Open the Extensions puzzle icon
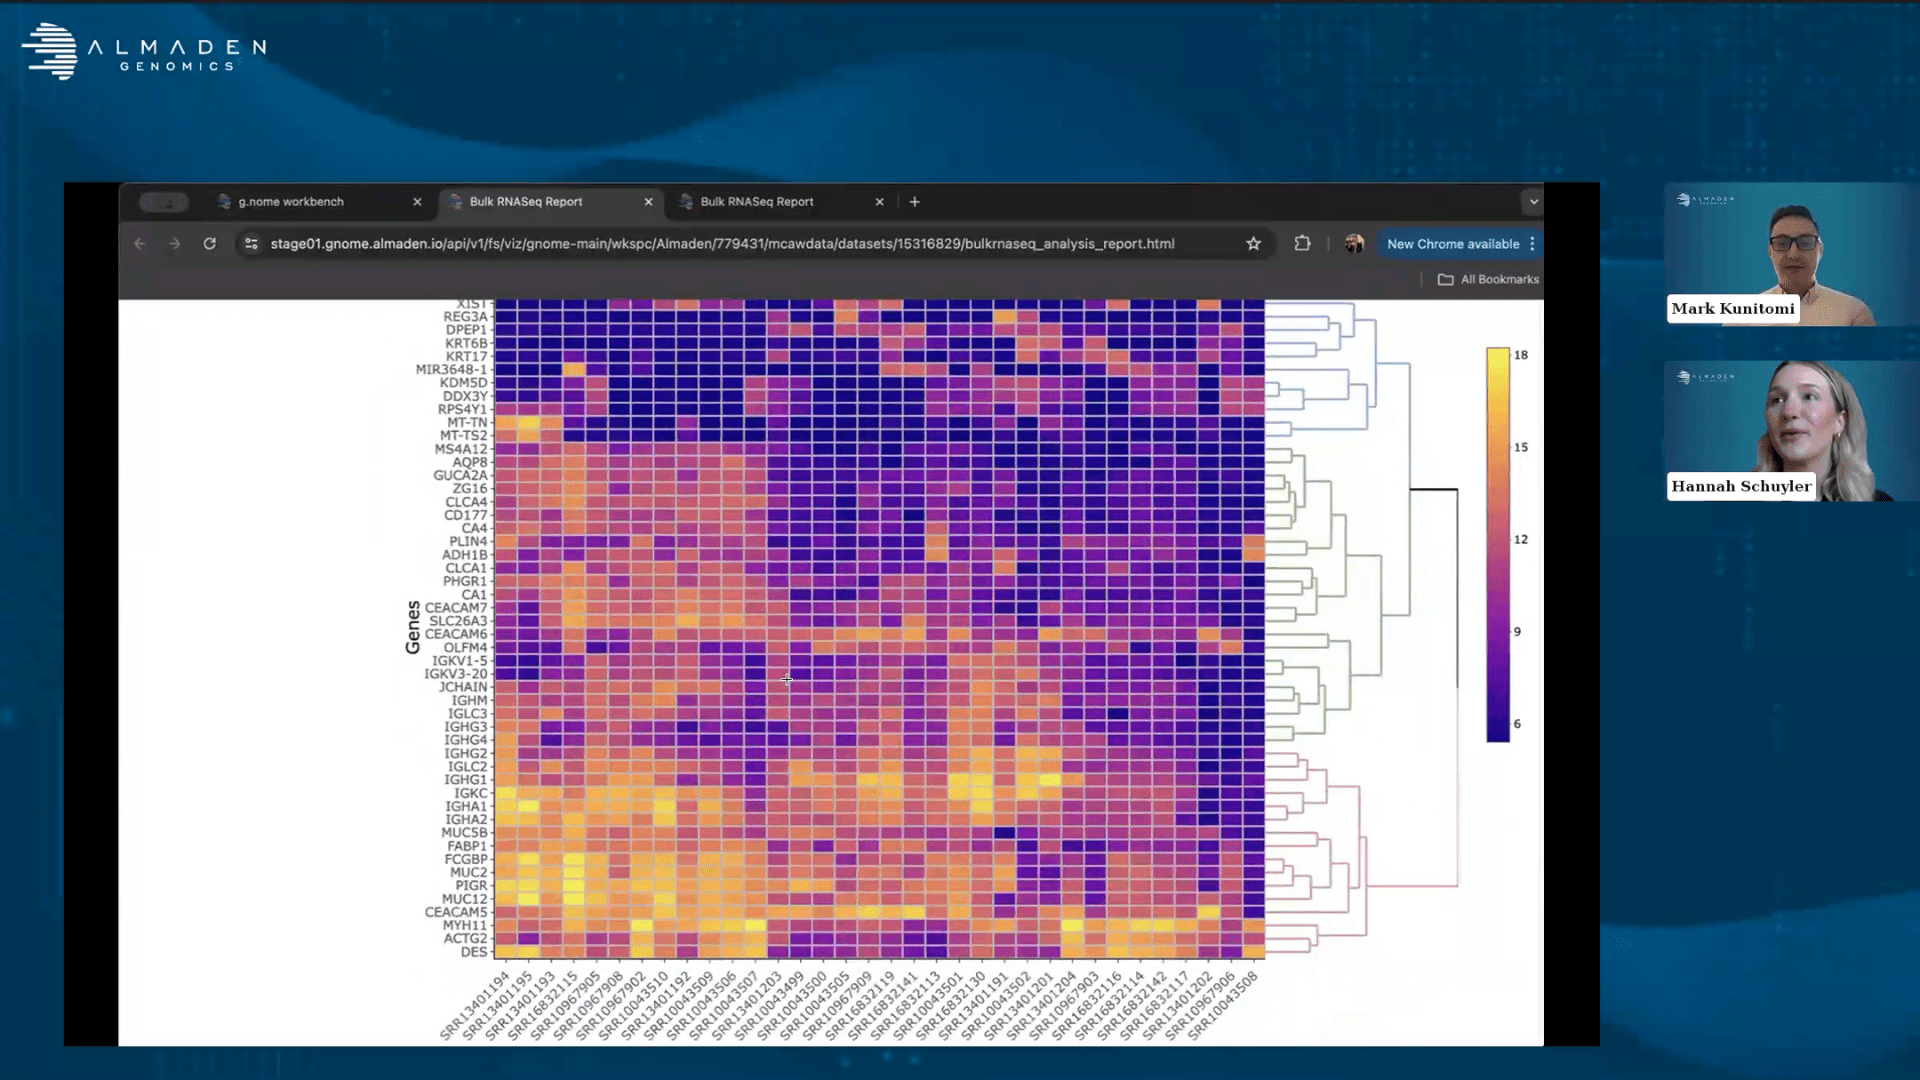This screenshot has width=1920, height=1080. pos(1302,243)
